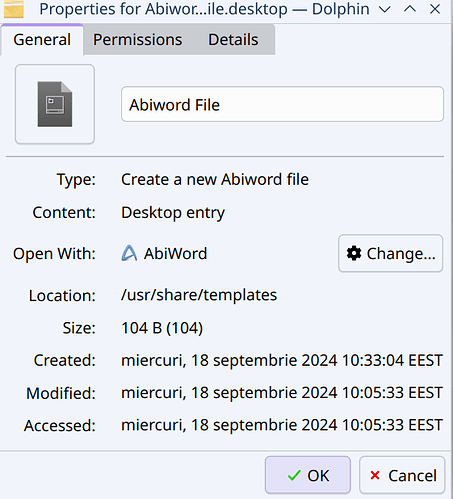Select the General tab
Image resolution: width=453 pixels, height=499 pixels.
coord(42,40)
